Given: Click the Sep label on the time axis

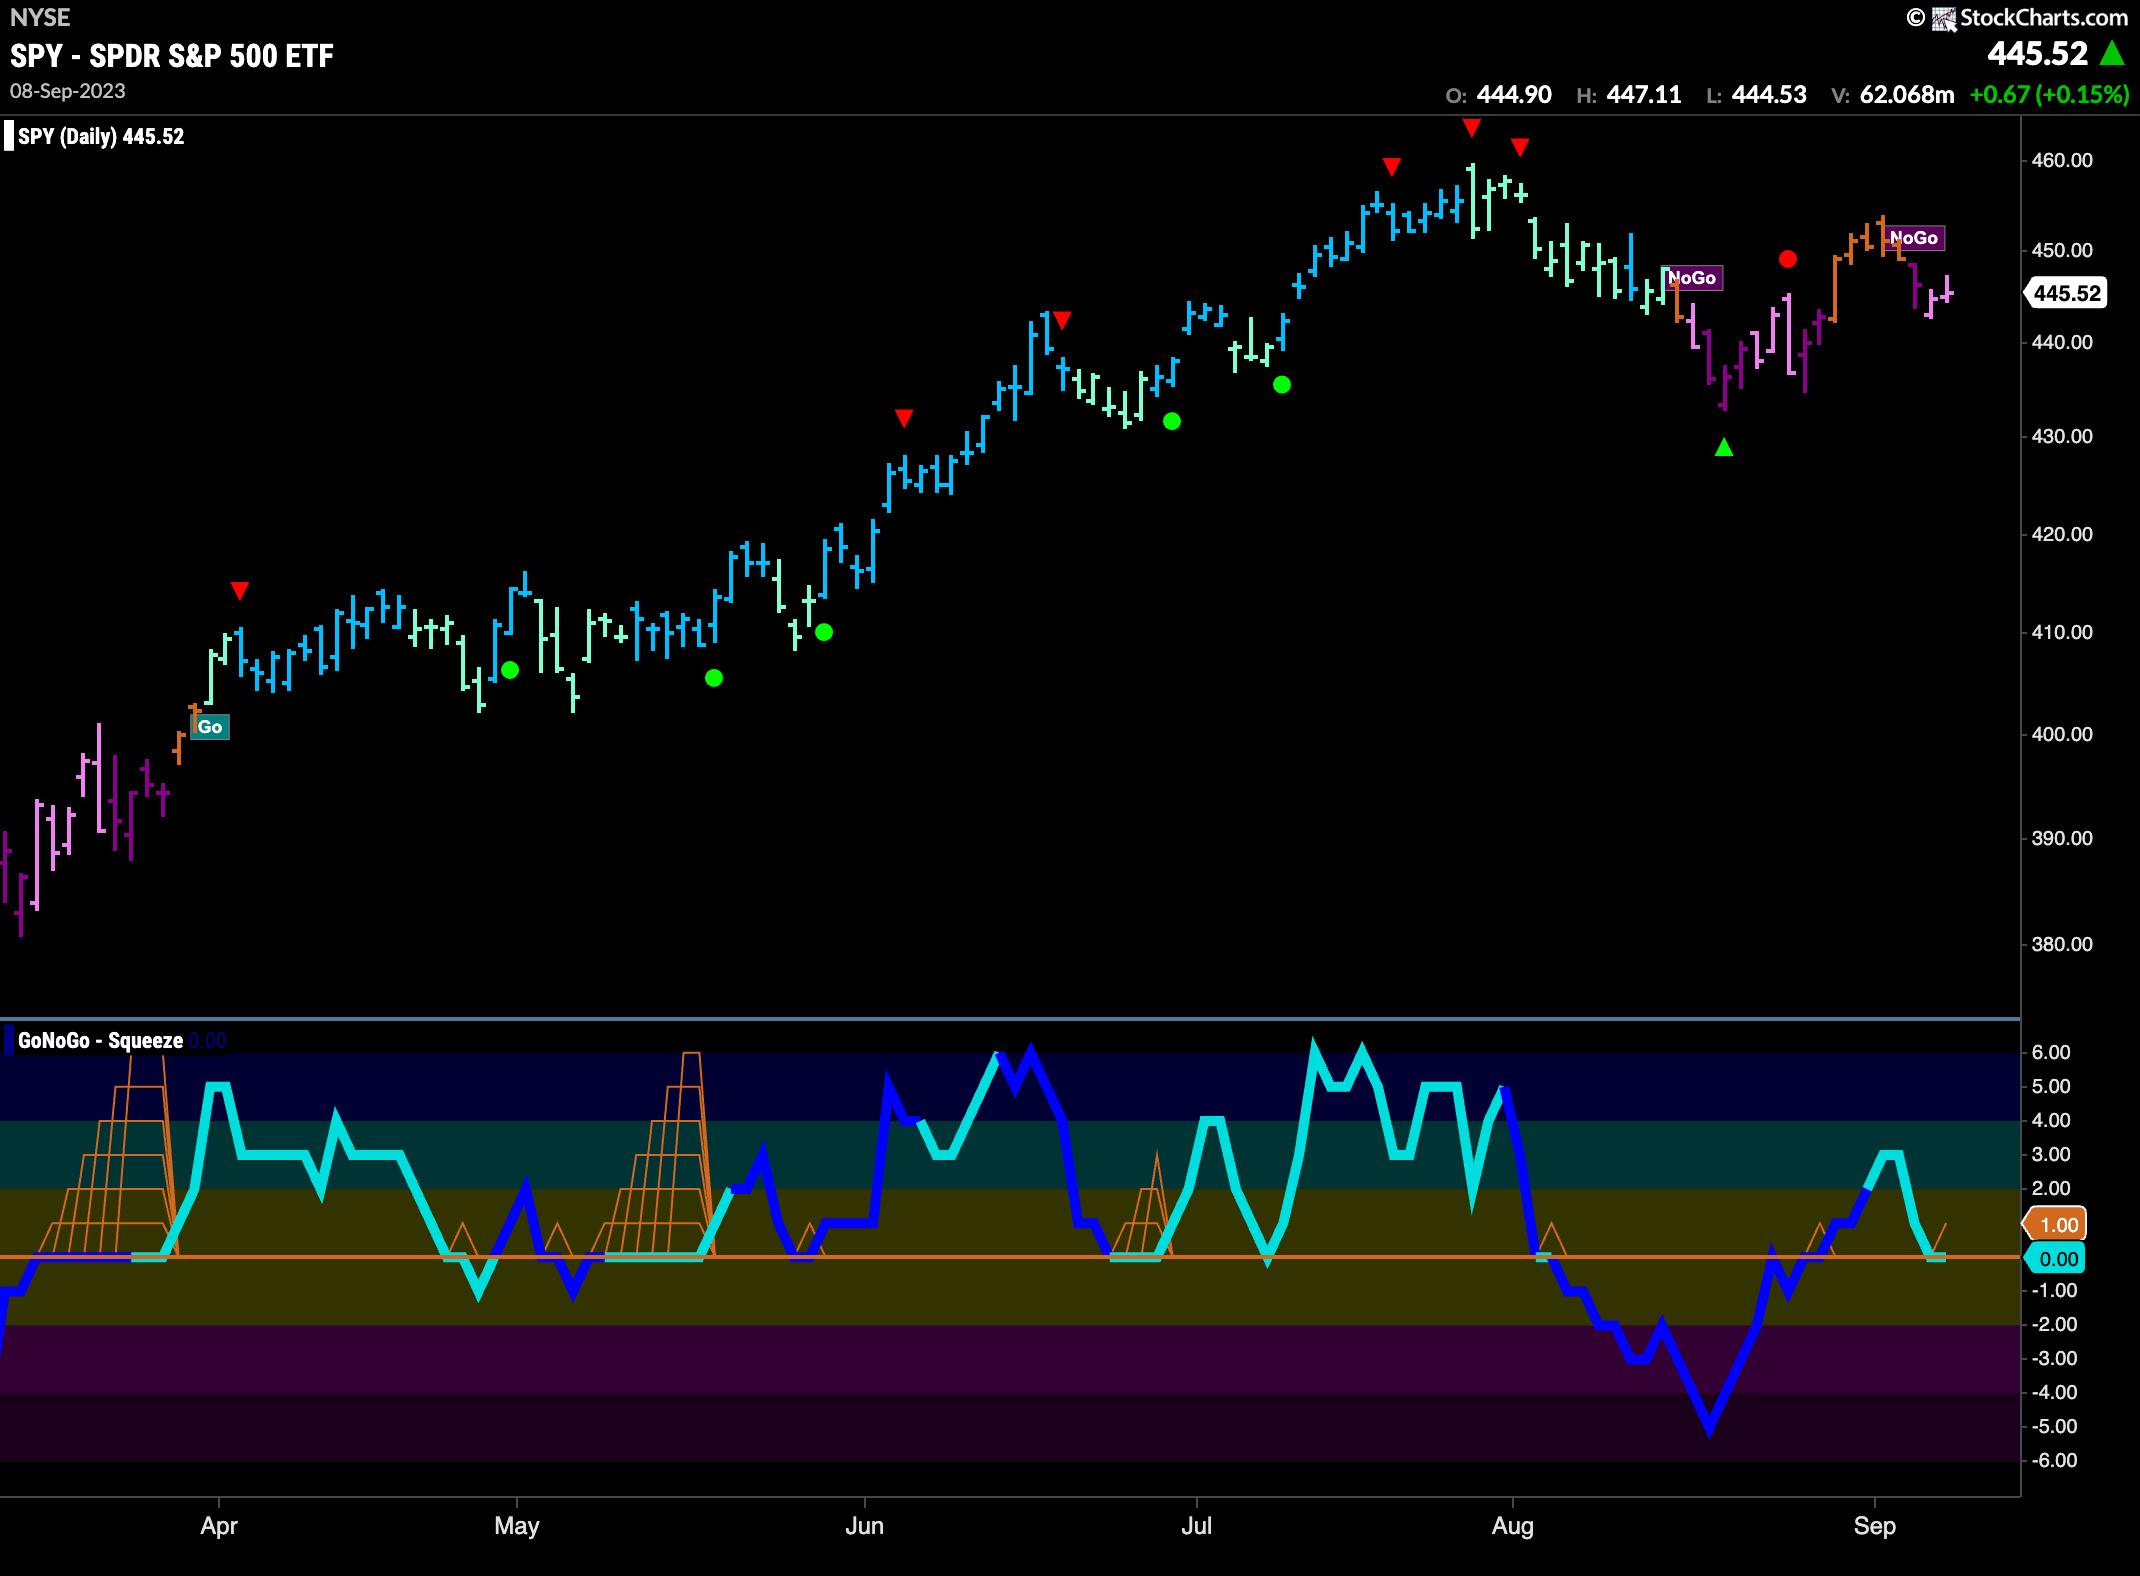Looking at the screenshot, I should [1875, 1526].
